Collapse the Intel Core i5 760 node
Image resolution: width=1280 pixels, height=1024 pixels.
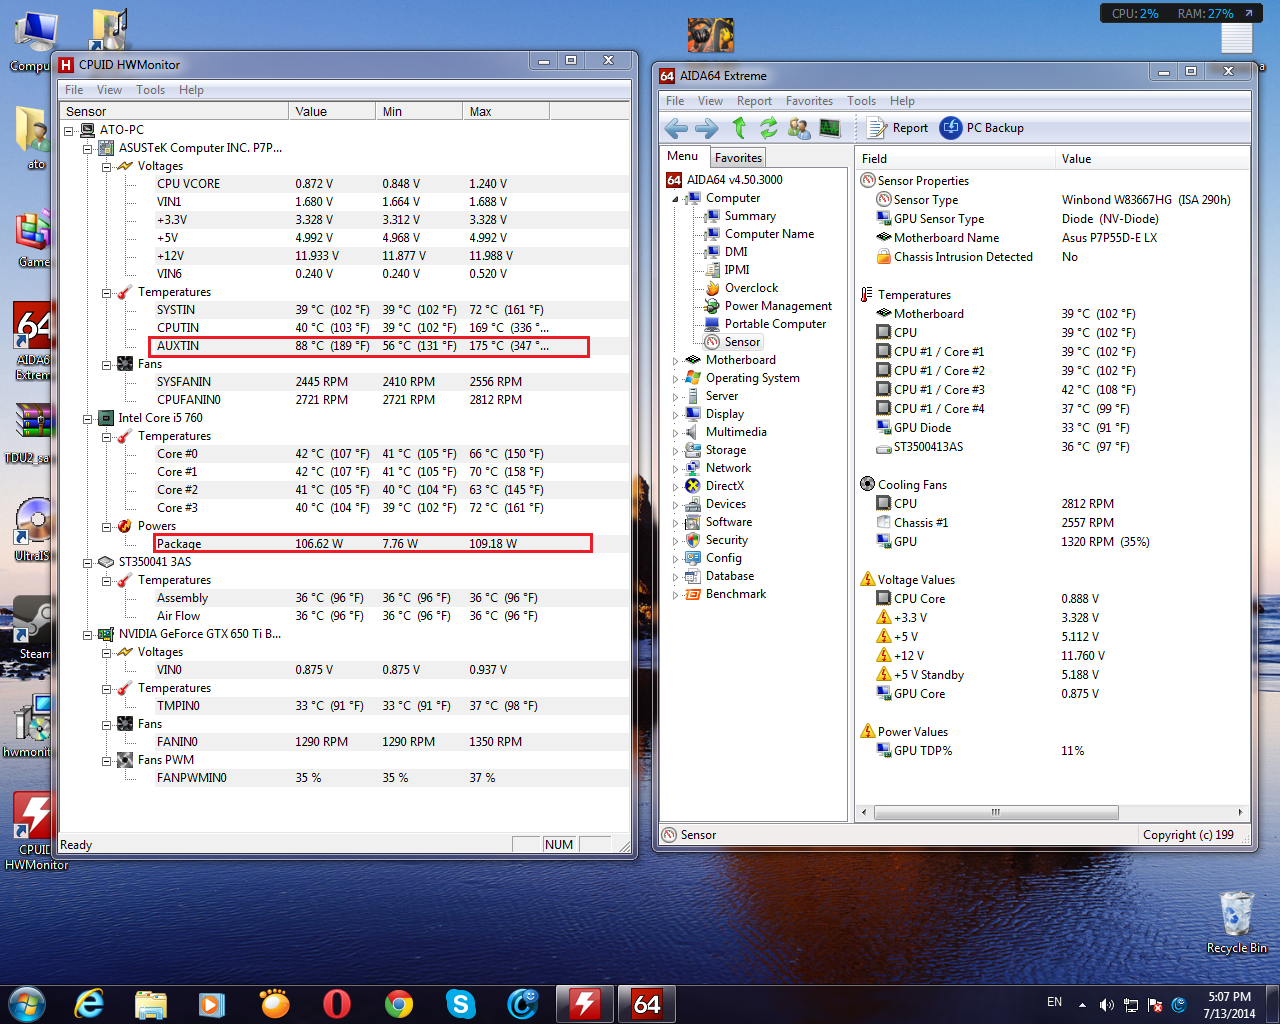coord(88,419)
